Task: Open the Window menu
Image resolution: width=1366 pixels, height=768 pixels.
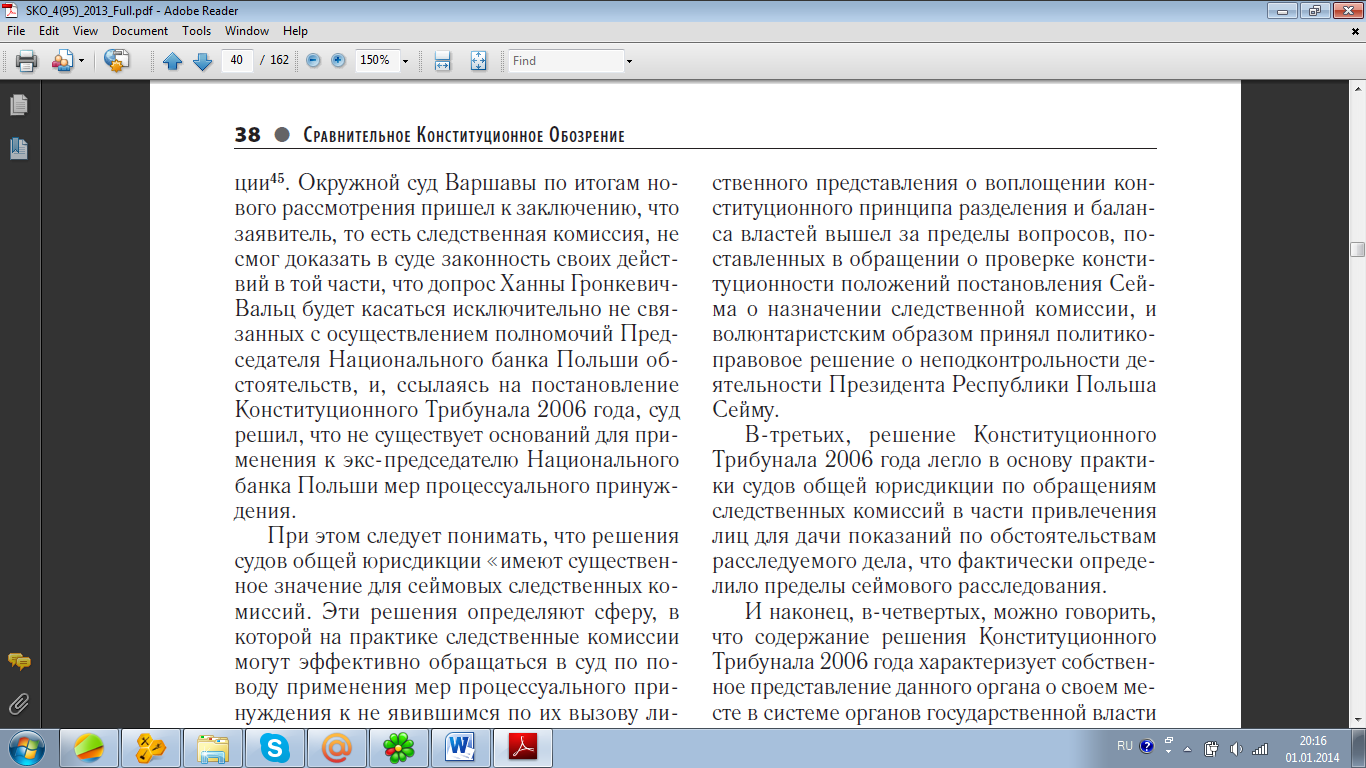Action: pos(246,31)
